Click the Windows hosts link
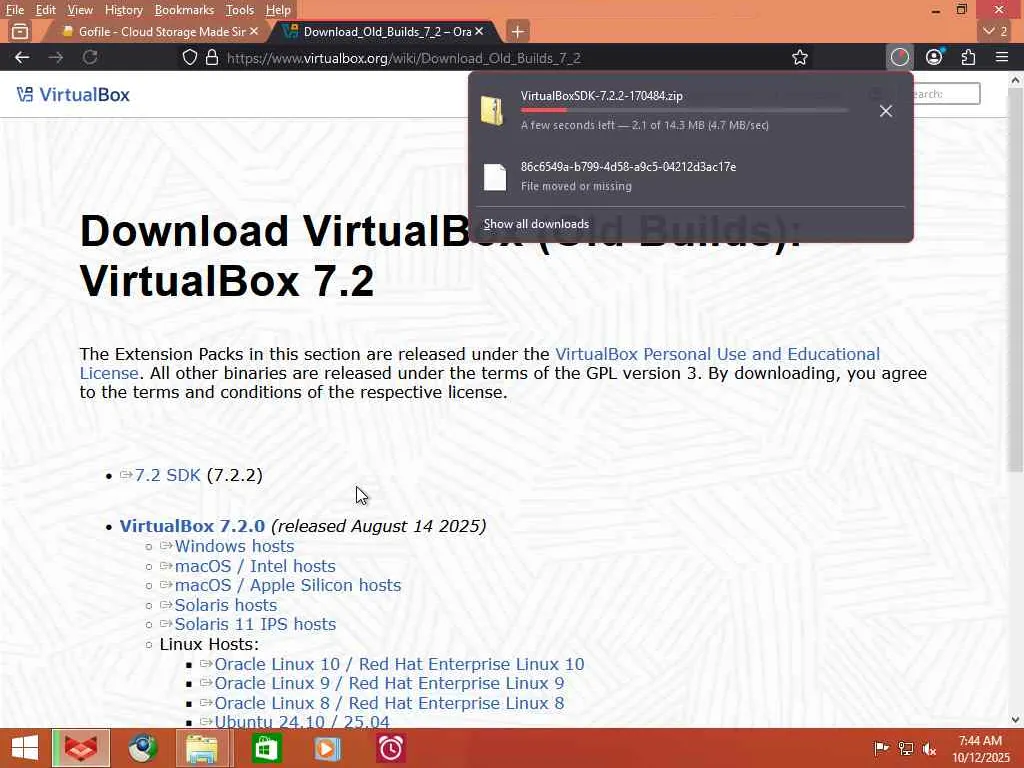The height and width of the screenshot is (768, 1024). click(234, 546)
